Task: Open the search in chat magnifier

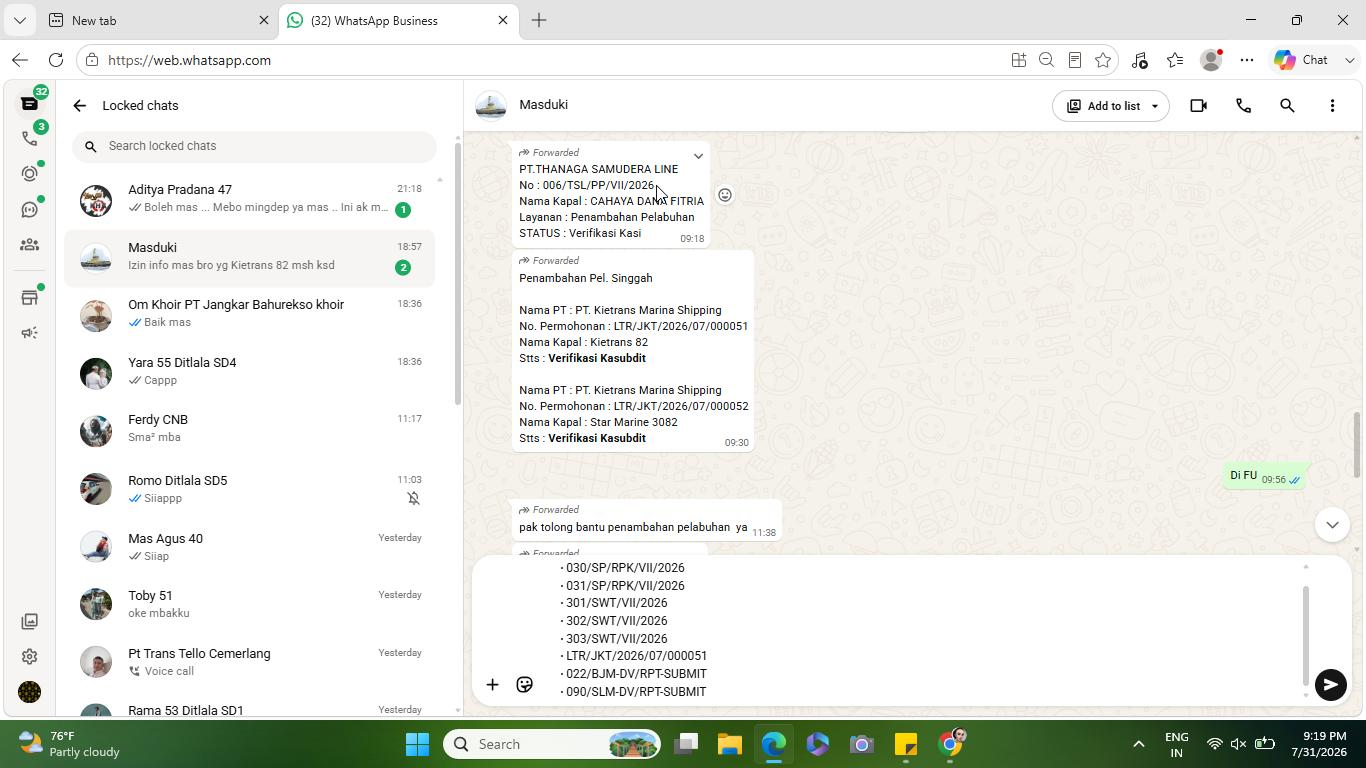Action: pos(1287,105)
